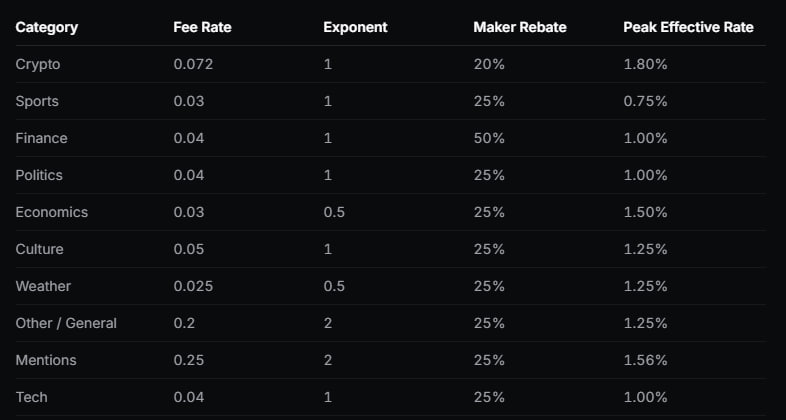
Task: Select the Exponent column header
Action: pyautogui.click(x=355, y=27)
